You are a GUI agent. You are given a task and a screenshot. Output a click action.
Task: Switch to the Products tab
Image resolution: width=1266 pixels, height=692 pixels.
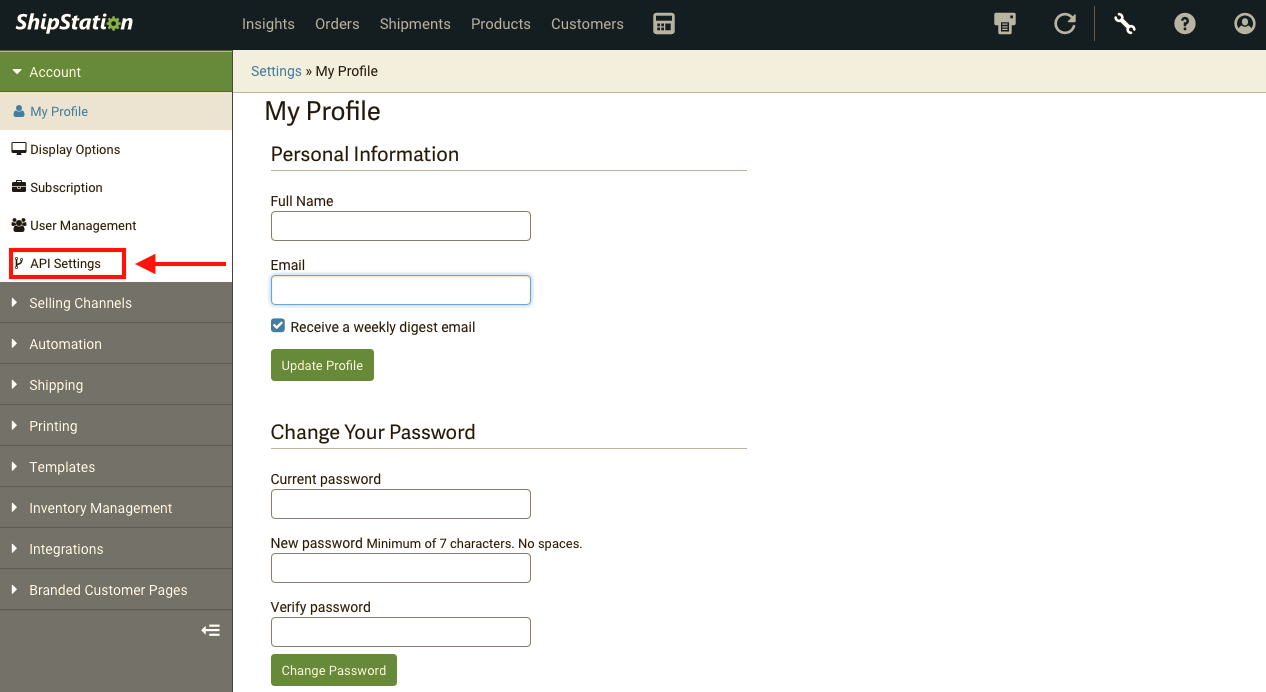(501, 24)
